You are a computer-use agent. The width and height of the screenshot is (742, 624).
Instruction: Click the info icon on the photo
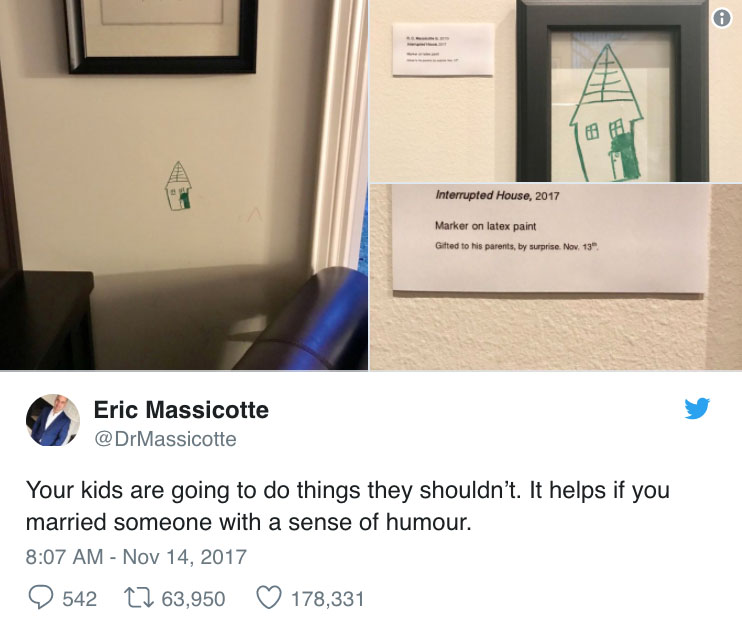pyautogui.click(x=722, y=18)
